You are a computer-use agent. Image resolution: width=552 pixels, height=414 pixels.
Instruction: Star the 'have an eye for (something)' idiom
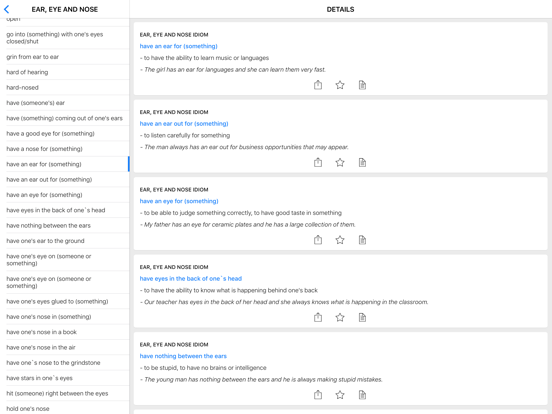[340, 240]
